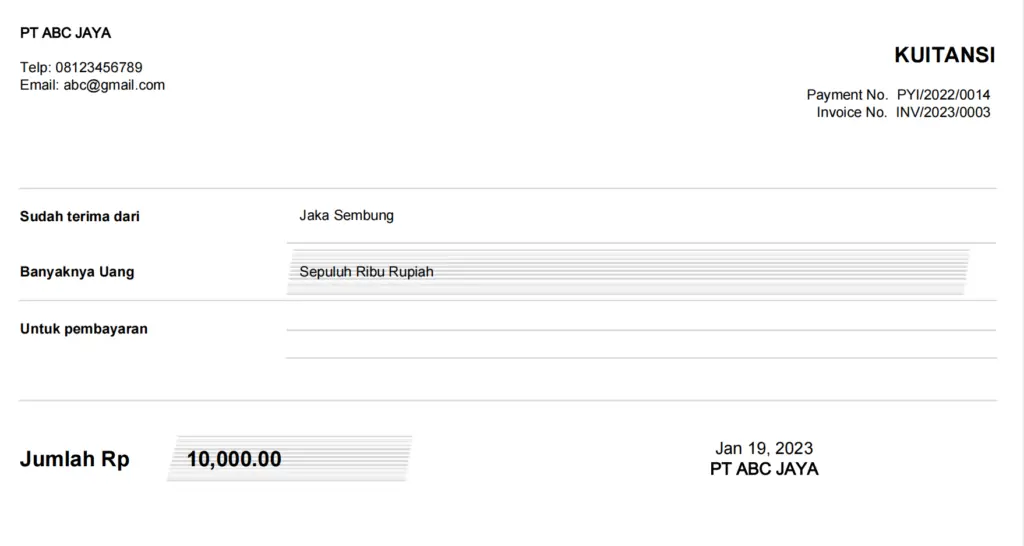1024x546 pixels.
Task: Click the PT ABC JAYA signature name
Action: point(764,469)
